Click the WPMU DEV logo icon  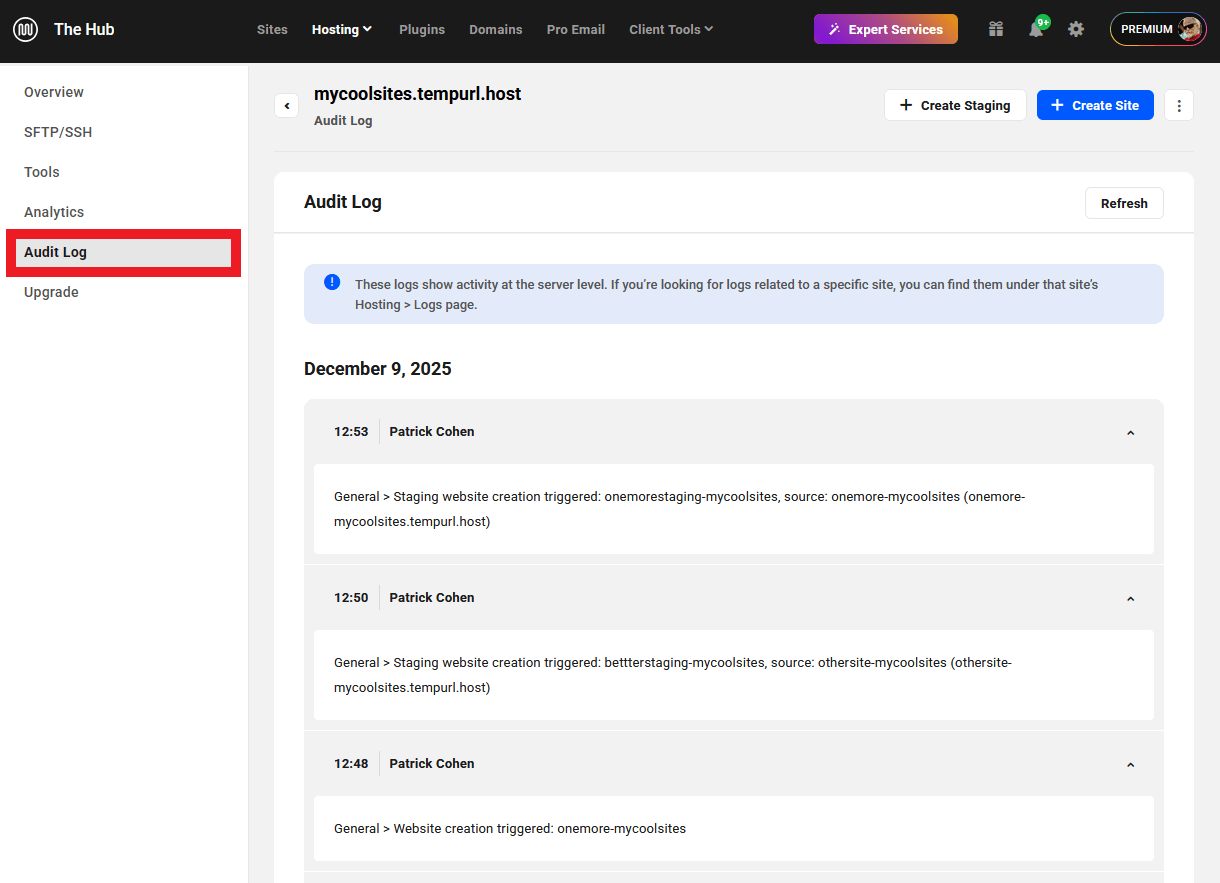click(x=25, y=29)
